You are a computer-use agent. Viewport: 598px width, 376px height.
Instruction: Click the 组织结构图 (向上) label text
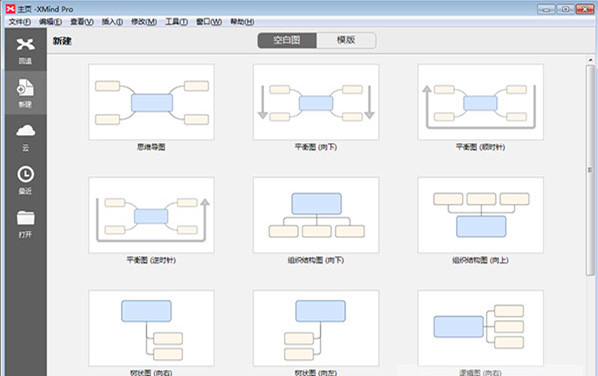tap(481, 260)
